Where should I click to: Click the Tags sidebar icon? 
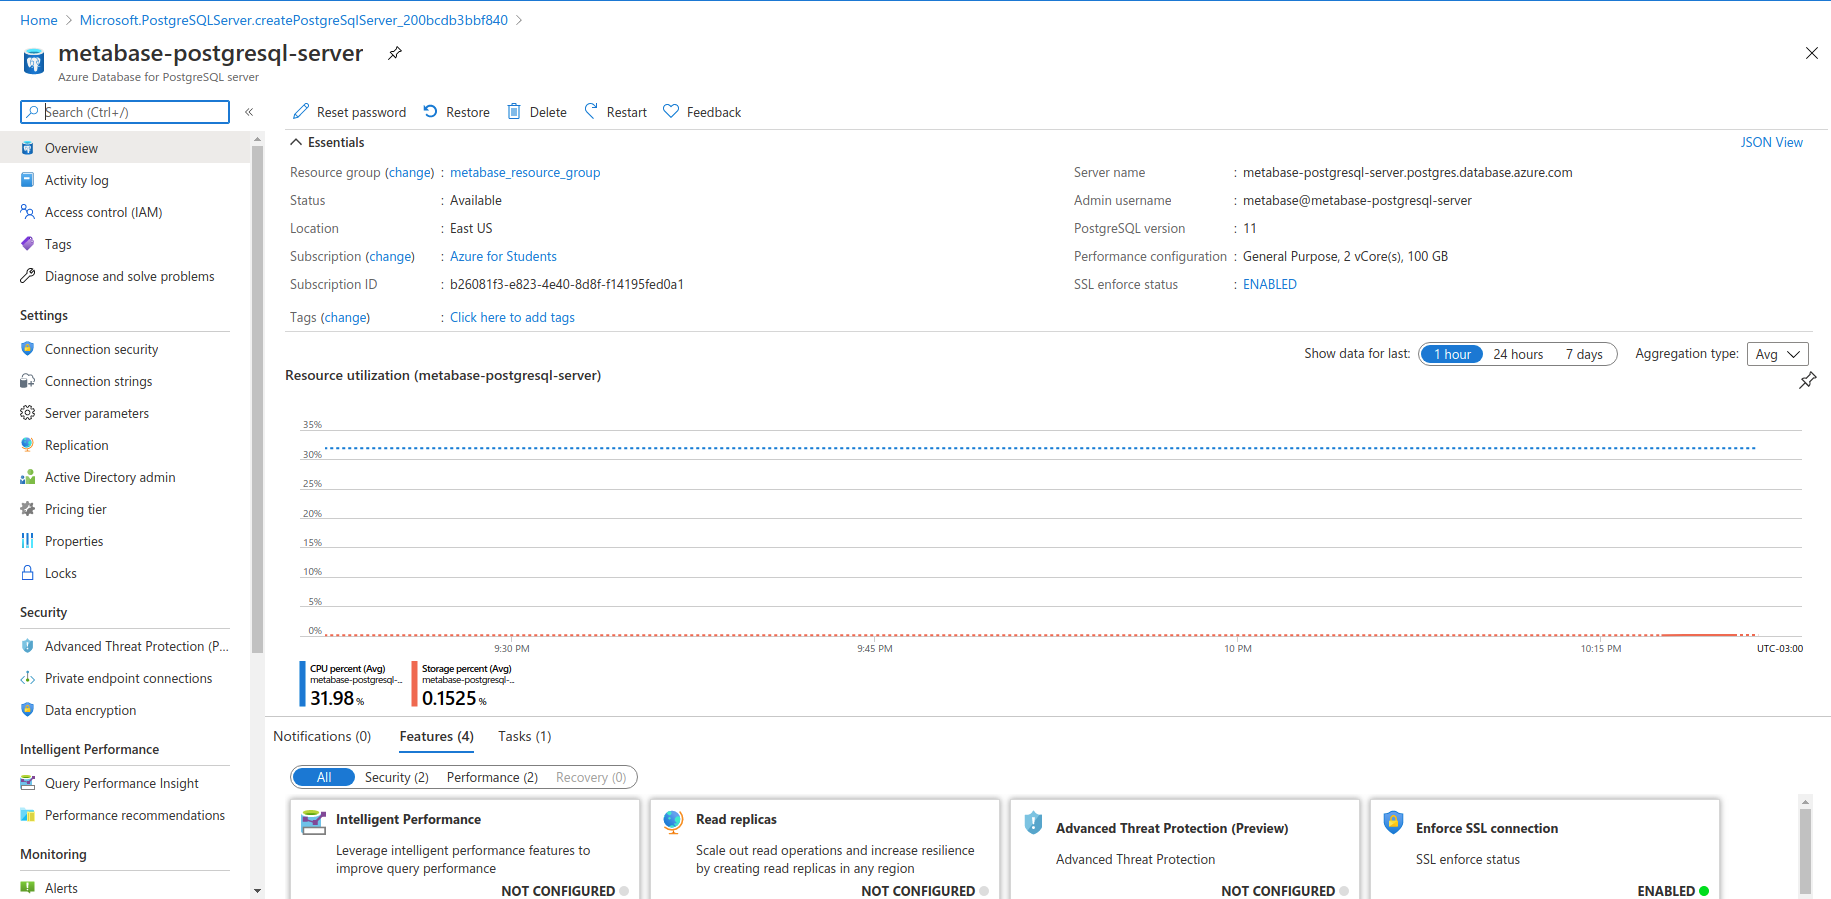tap(28, 244)
